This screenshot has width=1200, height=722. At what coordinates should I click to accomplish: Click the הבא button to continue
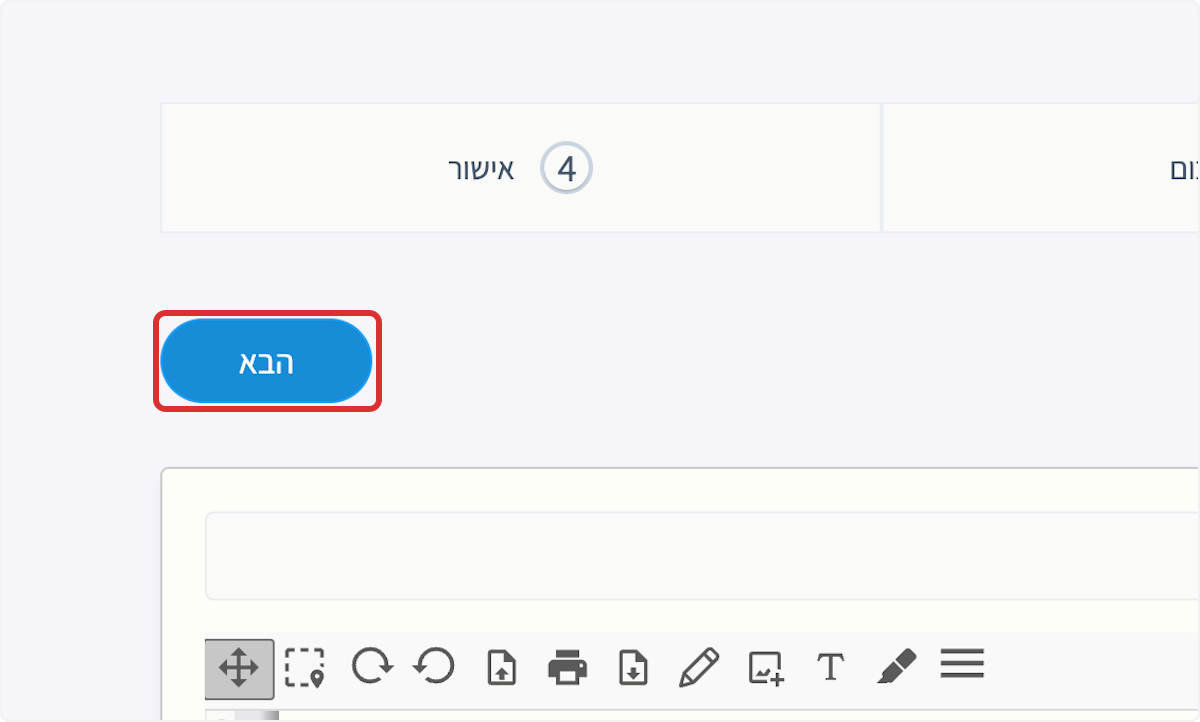266,361
